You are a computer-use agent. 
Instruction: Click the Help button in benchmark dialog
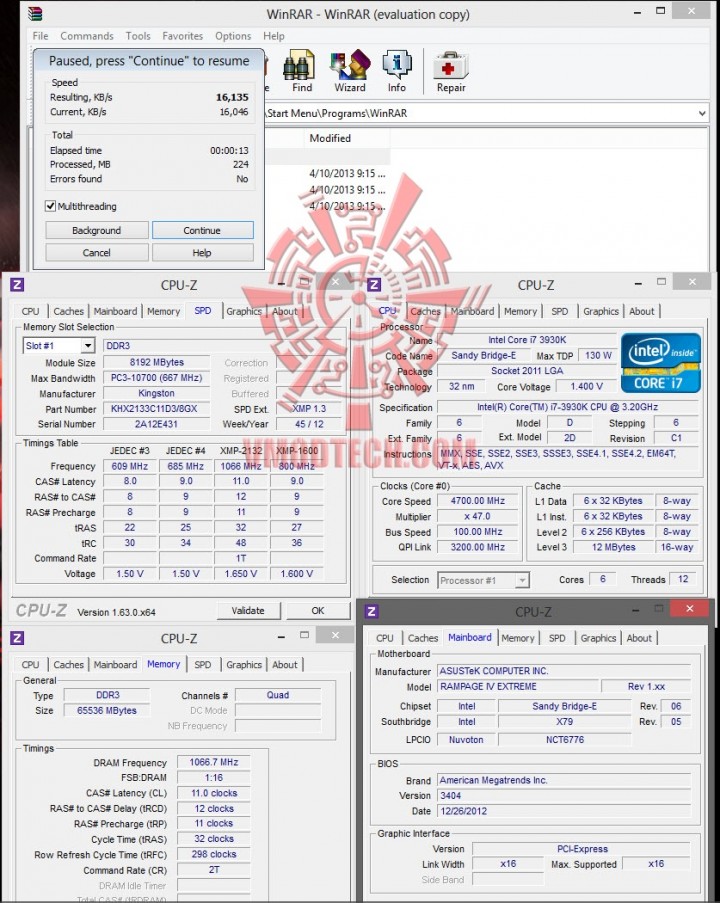click(x=202, y=252)
